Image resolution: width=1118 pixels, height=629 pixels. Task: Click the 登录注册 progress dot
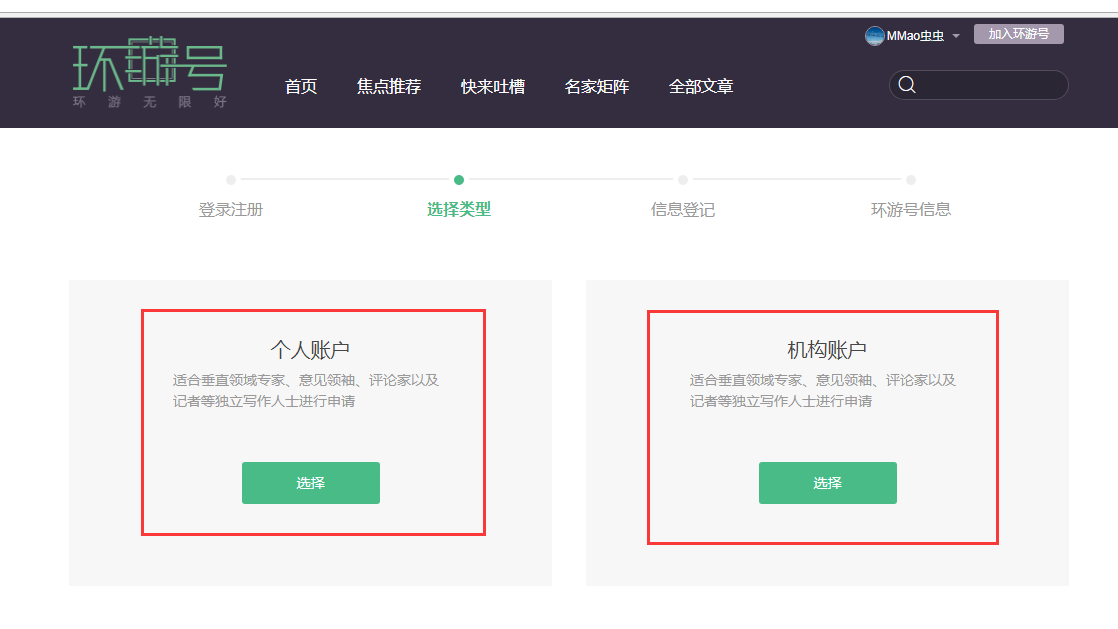pos(230,180)
